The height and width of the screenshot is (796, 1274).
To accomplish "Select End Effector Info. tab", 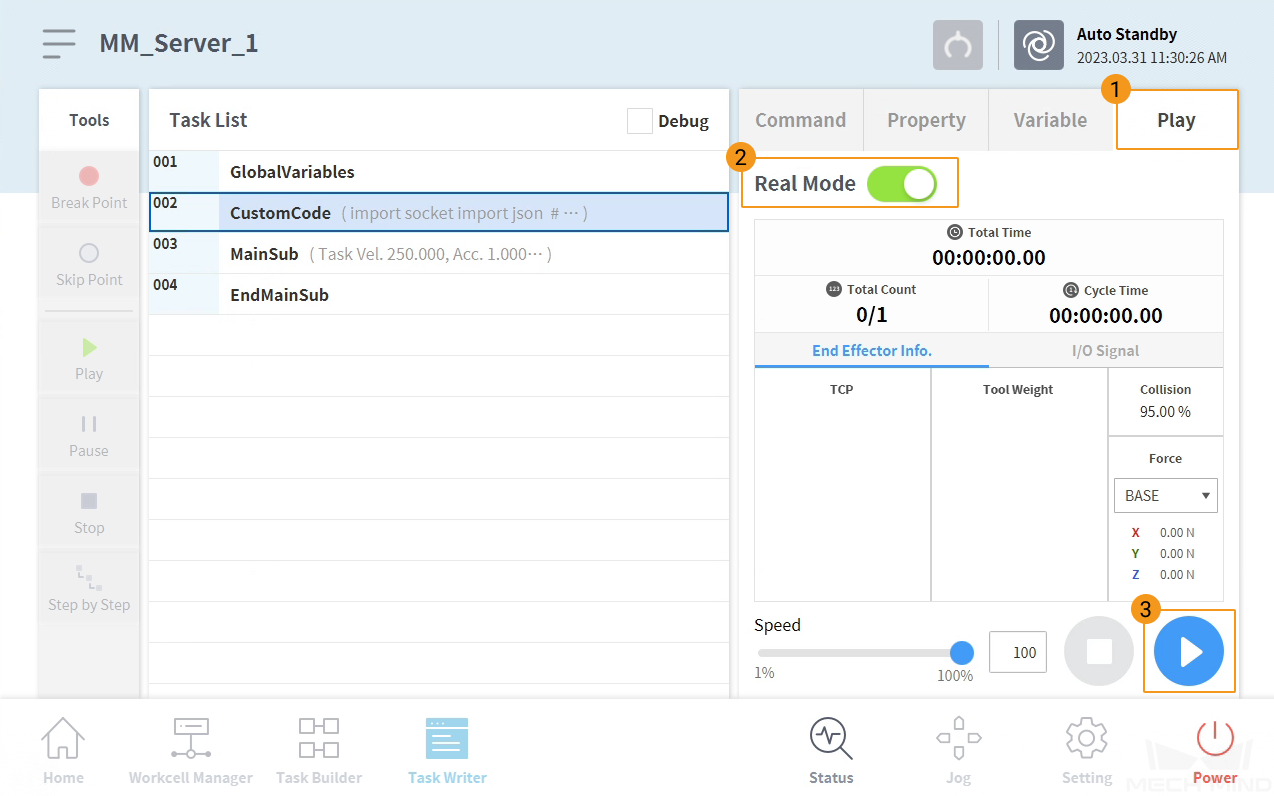I will pos(872,351).
